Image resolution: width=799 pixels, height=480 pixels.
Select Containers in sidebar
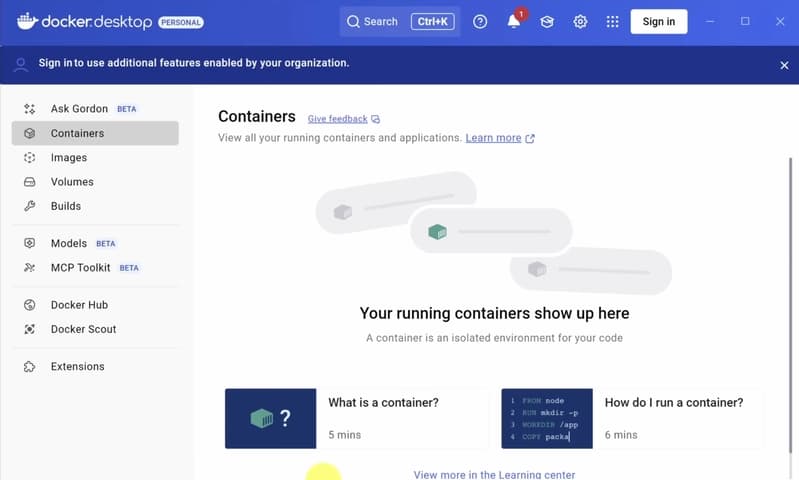[x=95, y=133]
